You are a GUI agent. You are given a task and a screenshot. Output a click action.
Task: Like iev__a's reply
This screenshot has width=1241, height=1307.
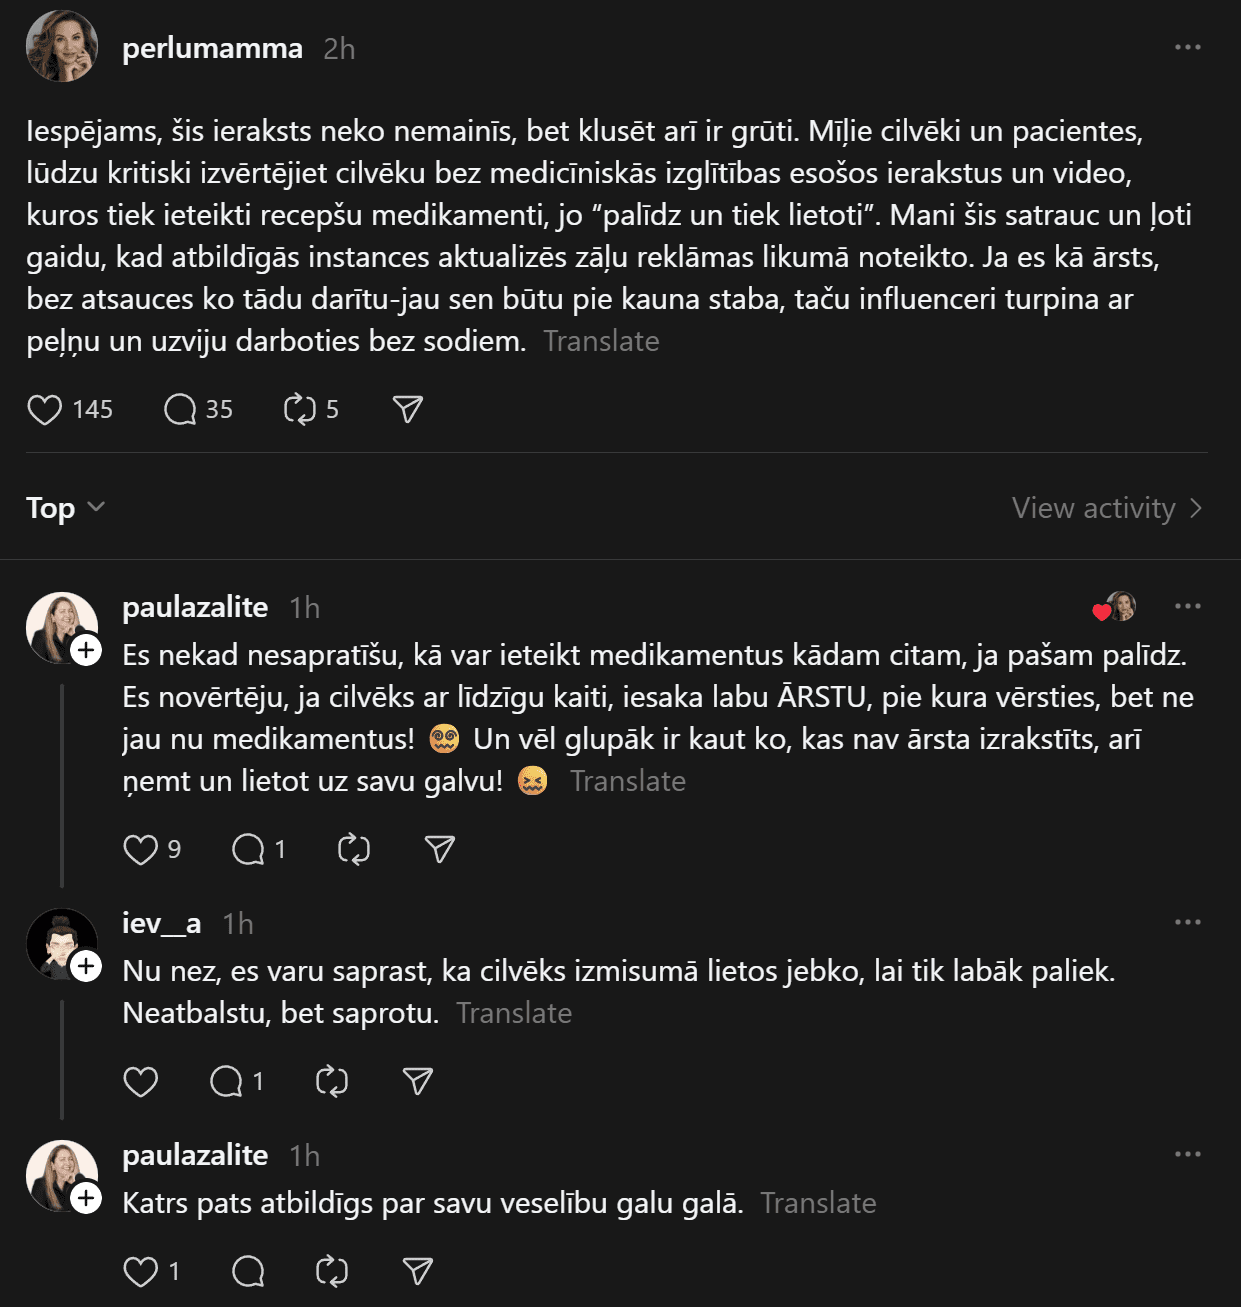click(141, 1081)
